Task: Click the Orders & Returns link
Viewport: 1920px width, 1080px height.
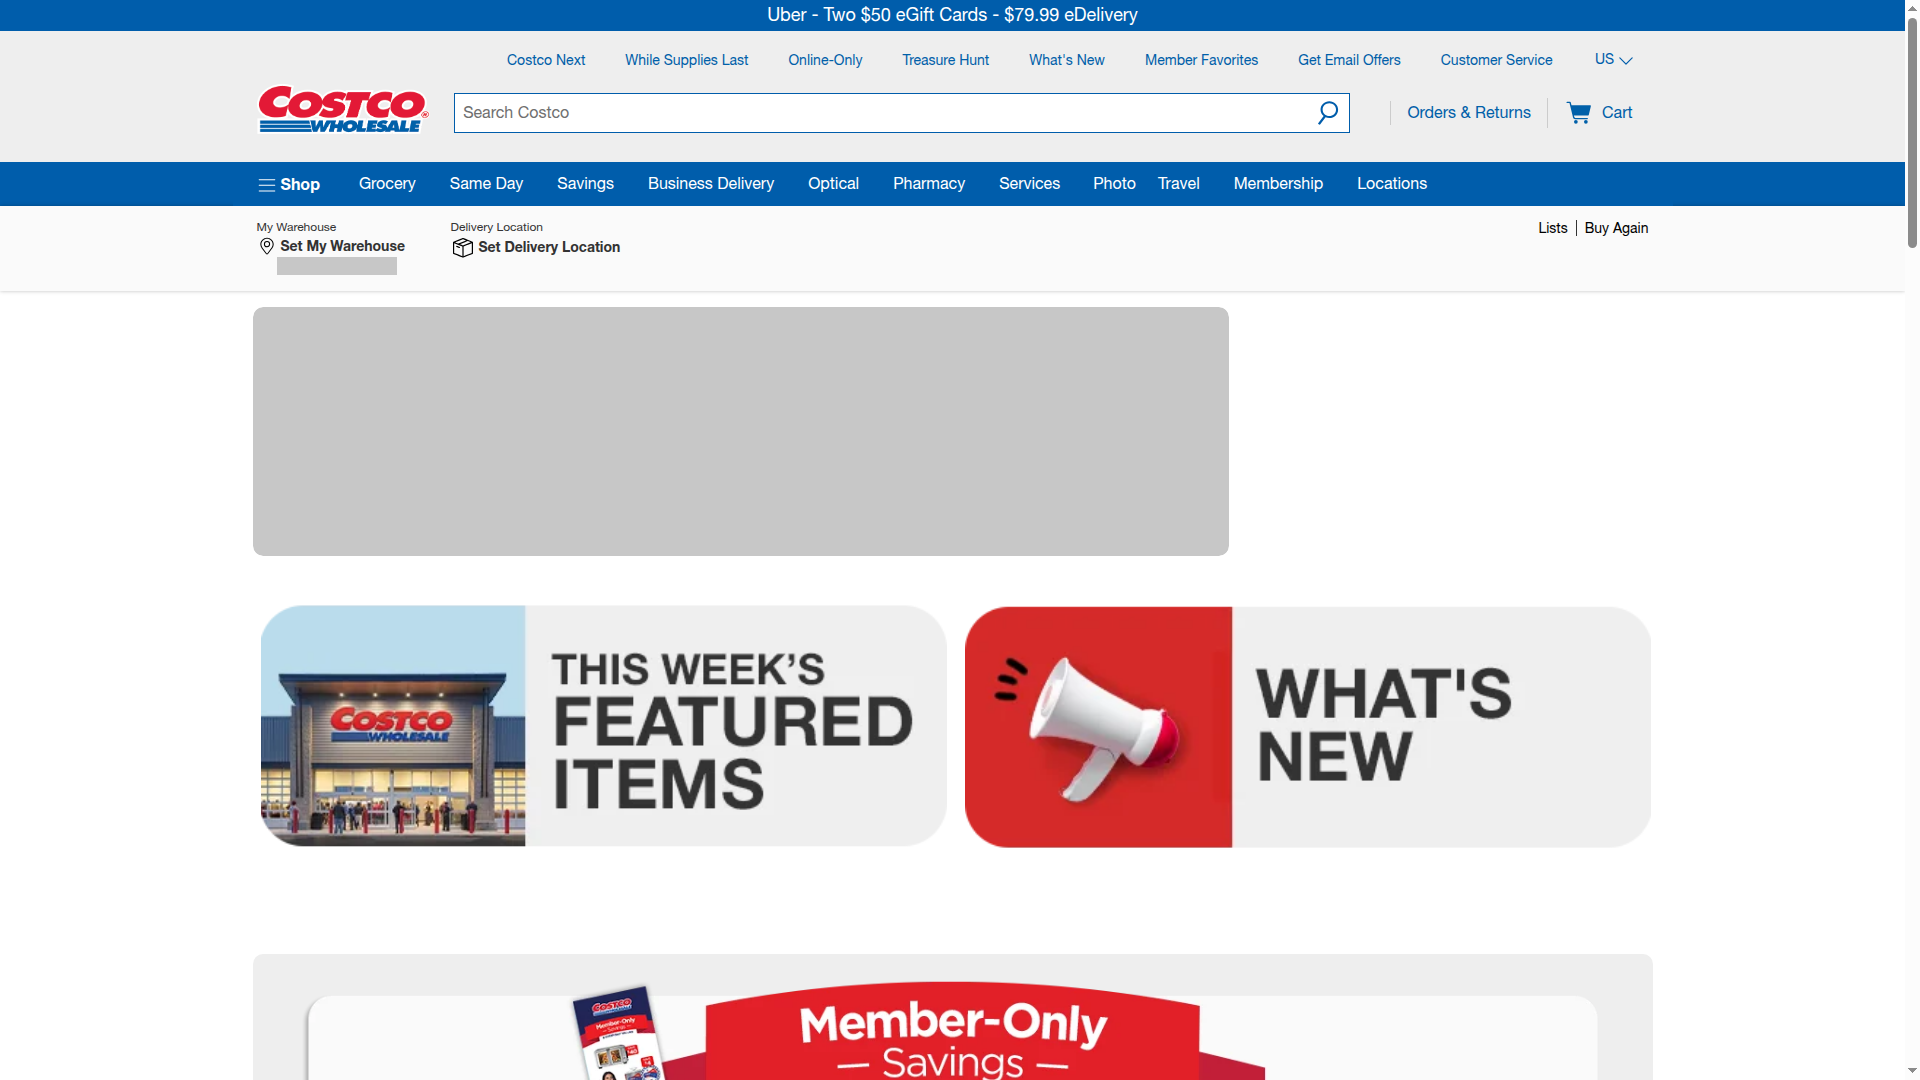Action: (1468, 112)
